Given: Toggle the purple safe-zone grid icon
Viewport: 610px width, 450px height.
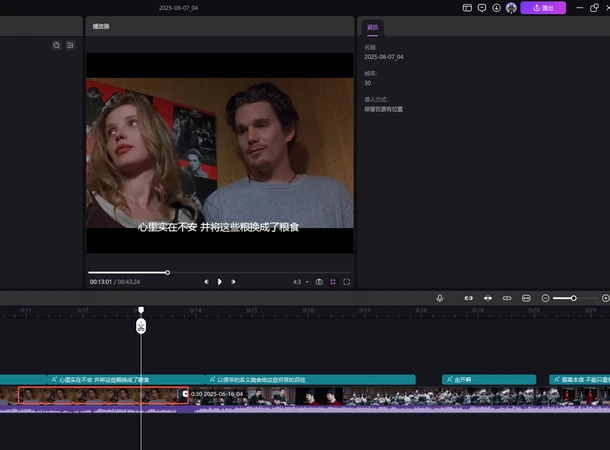Looking at the screenshot, I should 333,282.
